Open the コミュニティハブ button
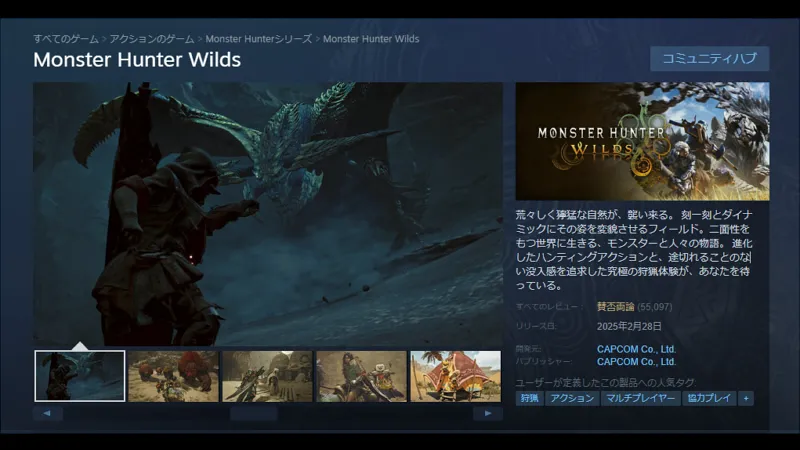 coord(709,58)
